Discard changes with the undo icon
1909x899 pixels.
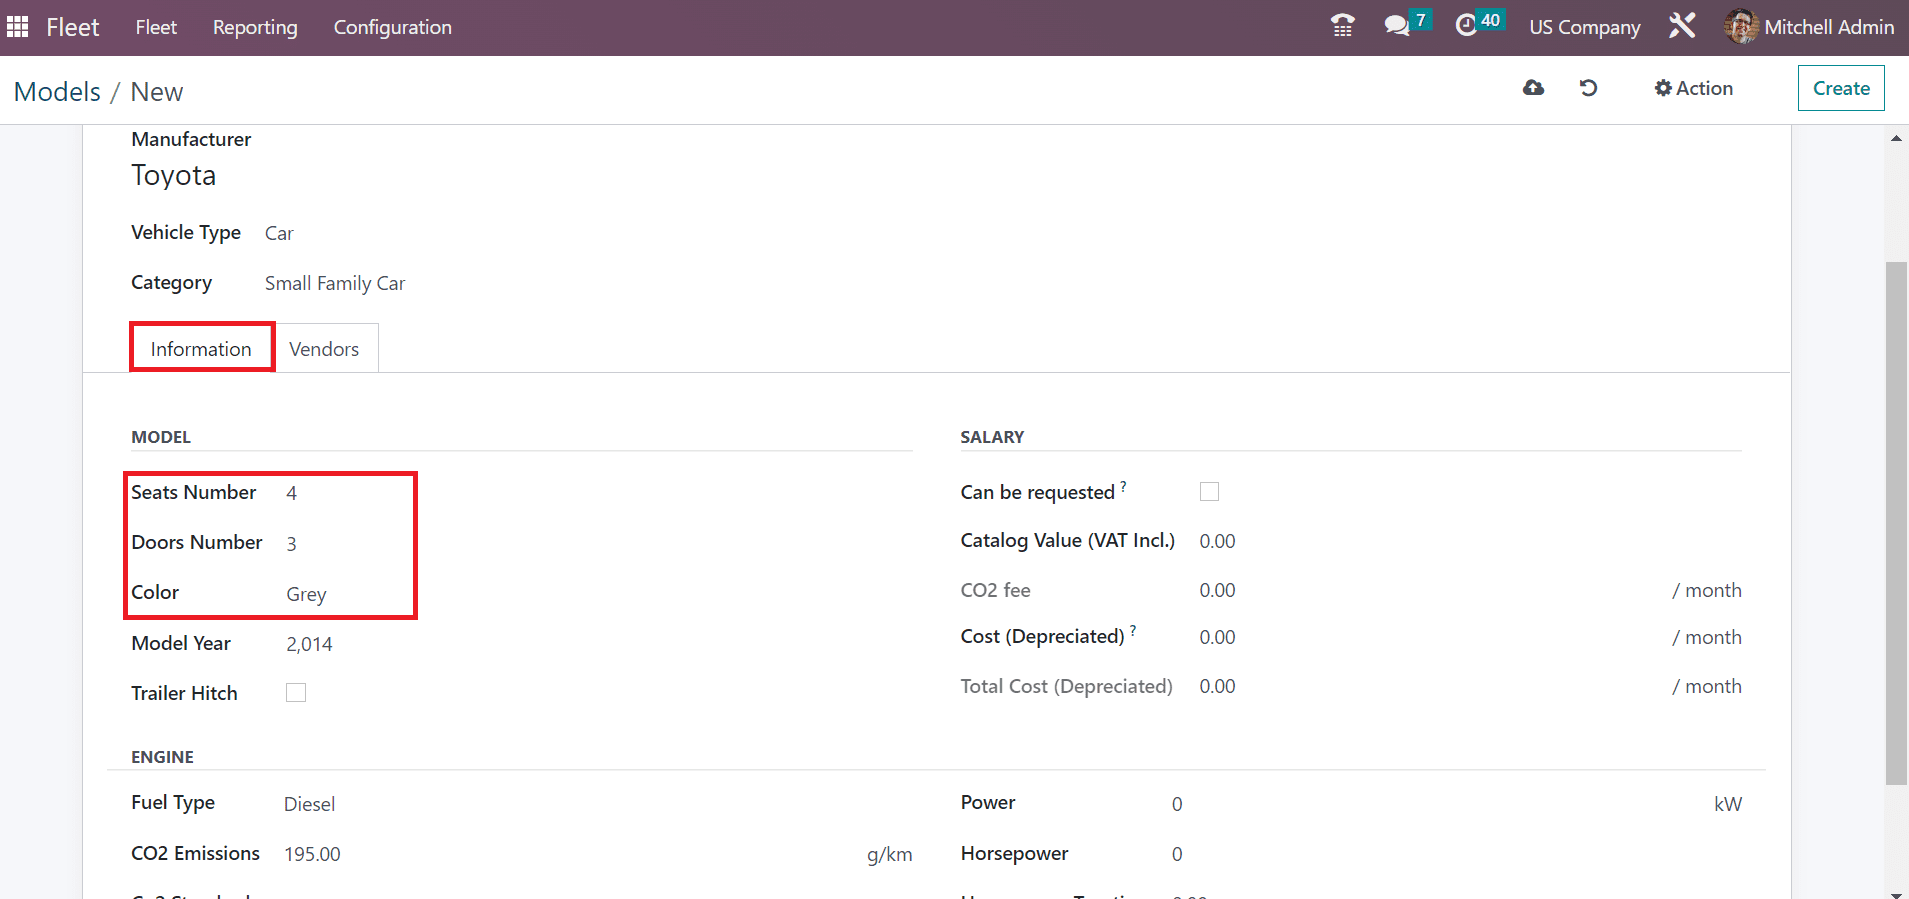pos(1588,88)
